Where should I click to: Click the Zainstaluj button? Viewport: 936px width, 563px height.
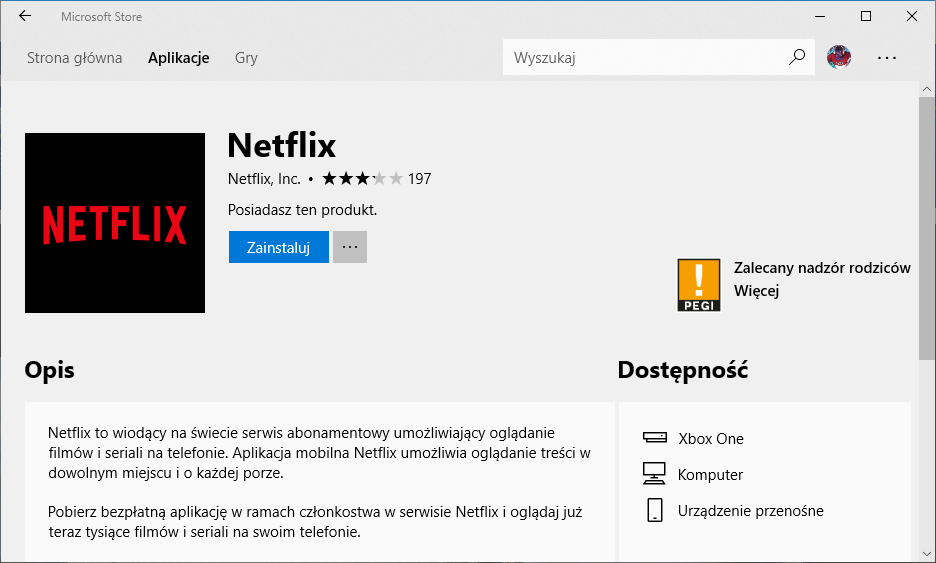pos(279,247)
